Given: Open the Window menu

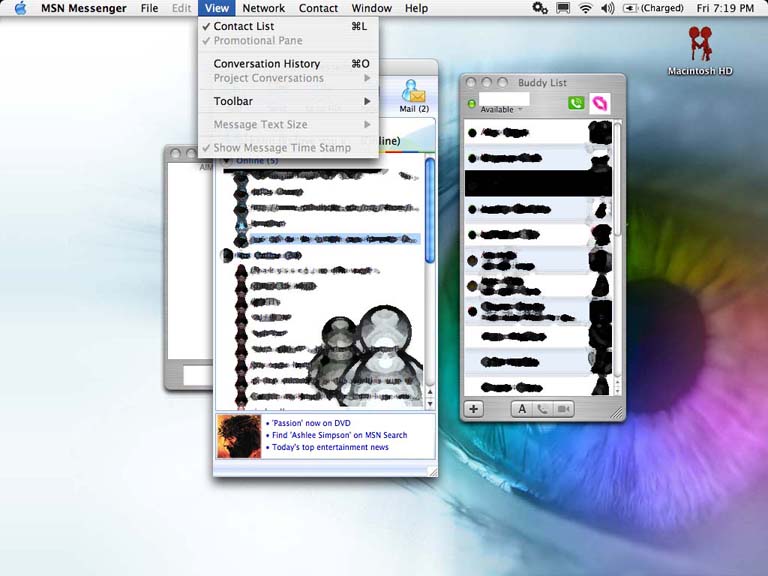Looking at the screenshot, I should pyautogui.click(x=372, y=8).
